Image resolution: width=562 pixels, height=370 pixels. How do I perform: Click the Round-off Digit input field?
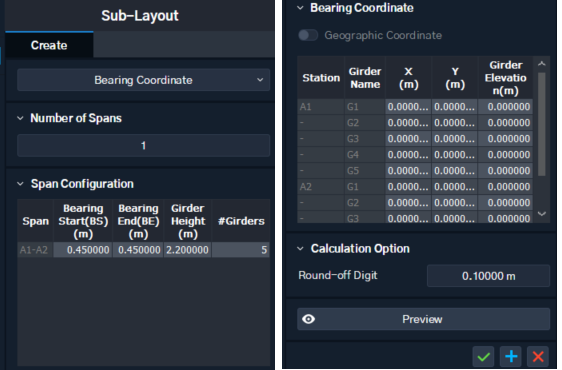pyautogui.click(x=488, y=276)
